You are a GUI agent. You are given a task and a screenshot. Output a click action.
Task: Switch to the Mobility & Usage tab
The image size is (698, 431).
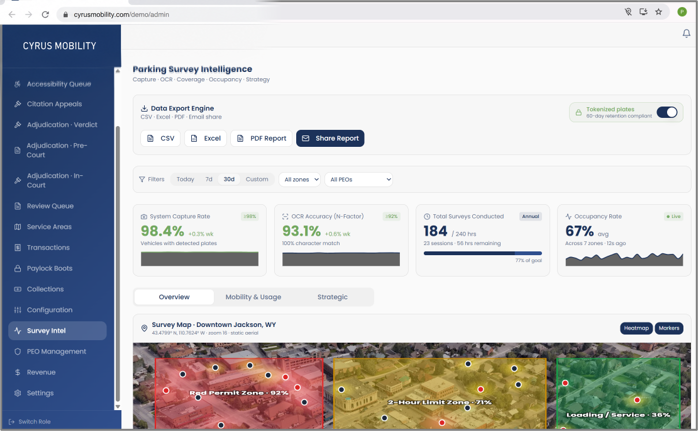point(253,297)
